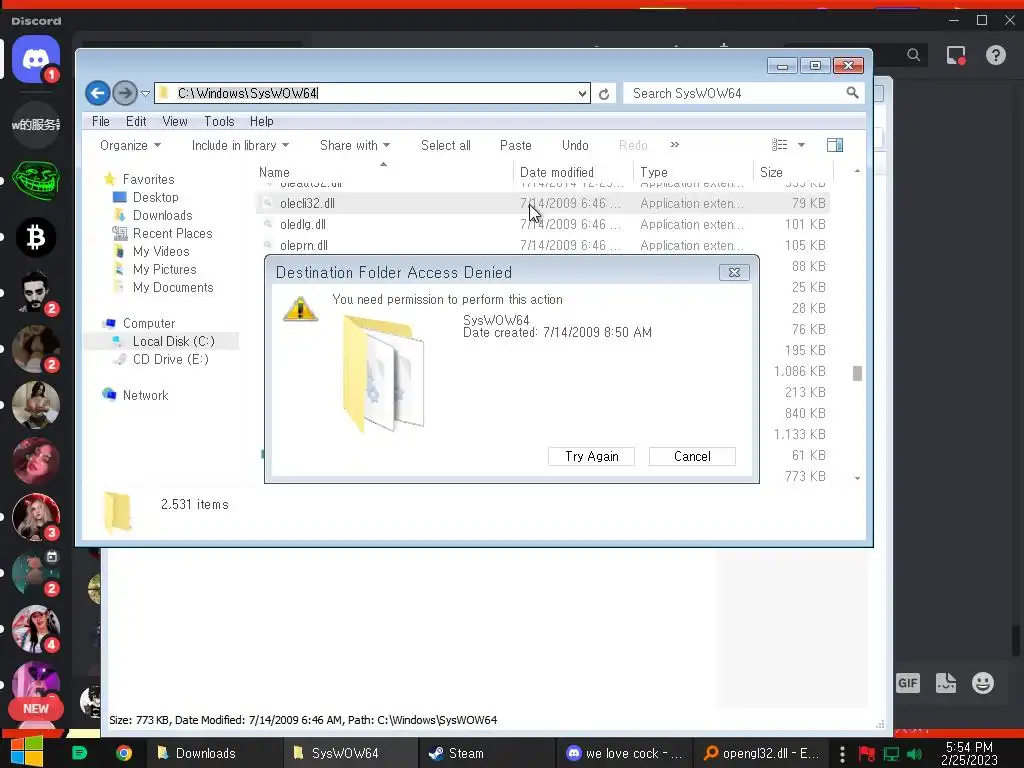This screenshot has height=768, width=1024.
Task: Click Cancel in the access denied dialog
Action: (x=692, y=456)
